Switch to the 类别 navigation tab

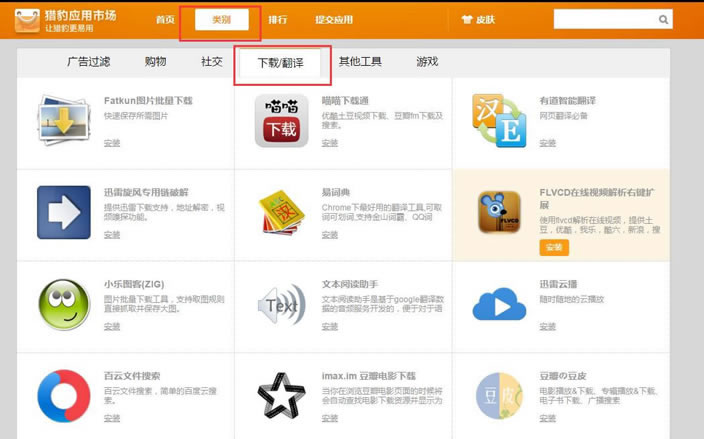[221, 20]
